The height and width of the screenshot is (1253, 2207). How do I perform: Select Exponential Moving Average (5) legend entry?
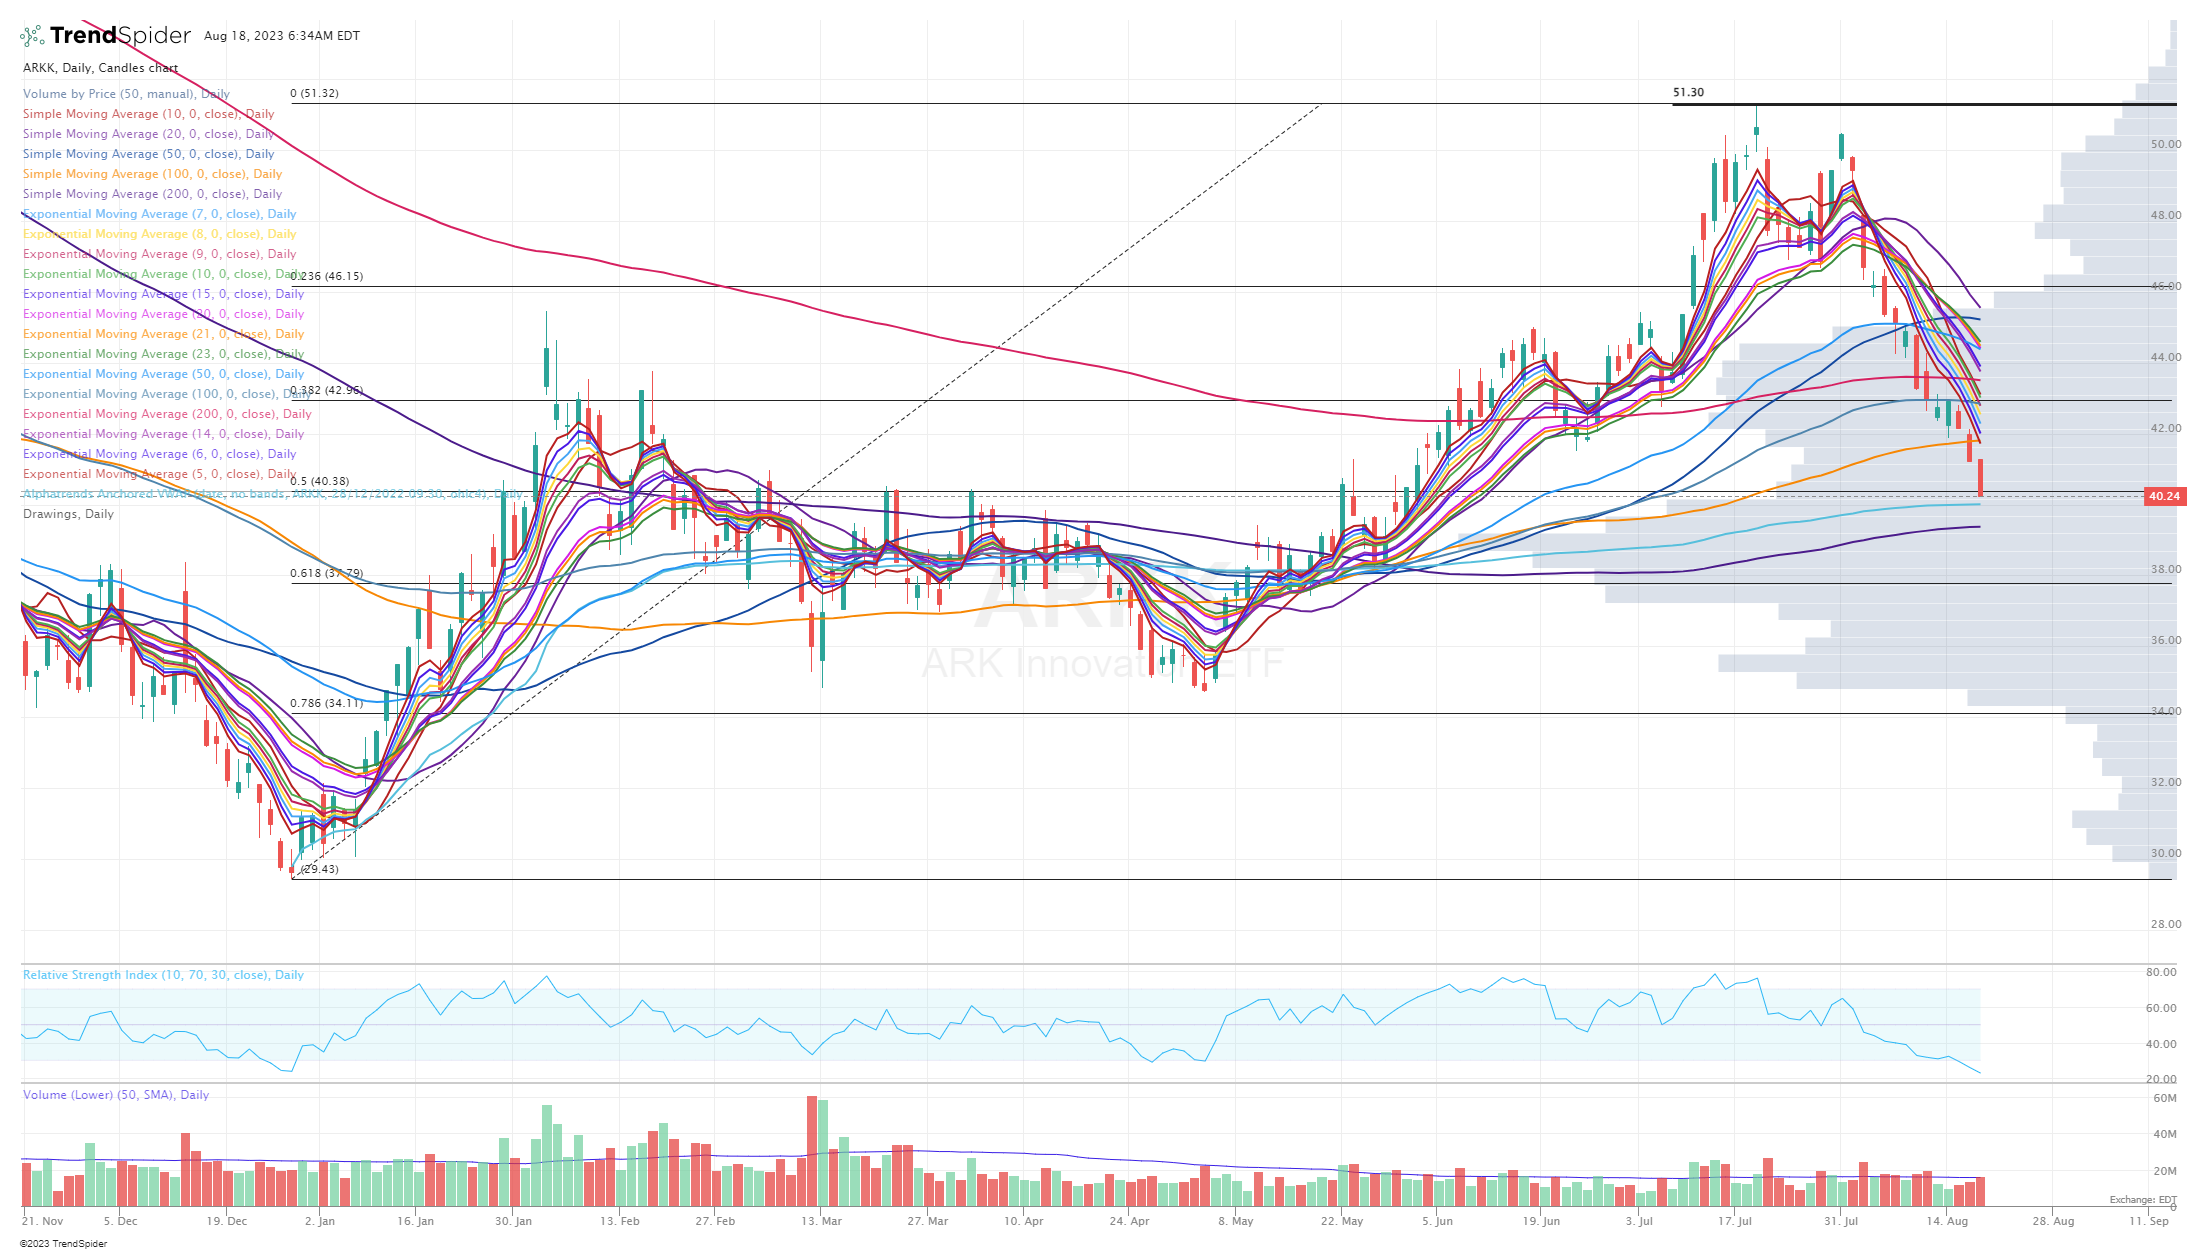tap(159, 474)
